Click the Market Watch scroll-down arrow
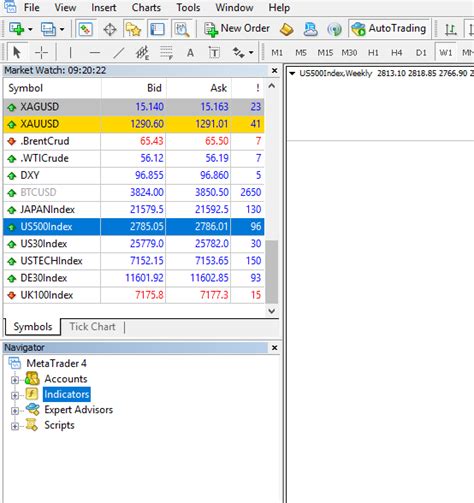 pos(272,311)
